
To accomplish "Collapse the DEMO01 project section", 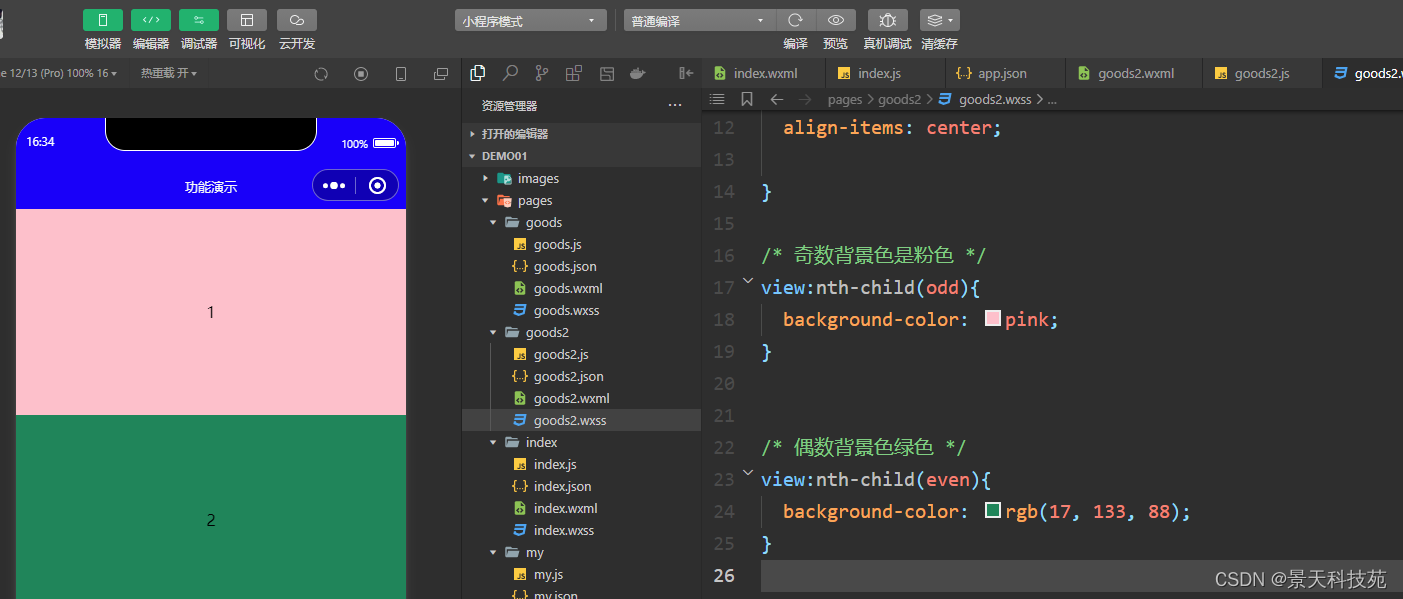I will pyautogui.click(x=581, y=156).
